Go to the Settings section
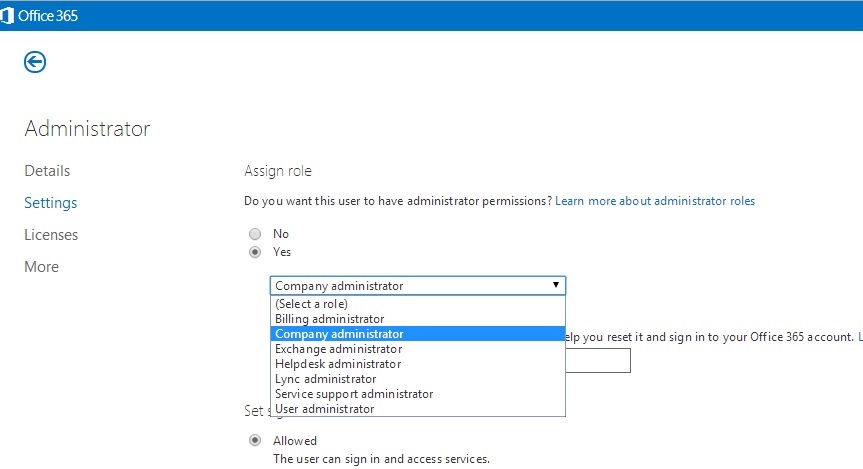Screen dimensions: 863x469 50,203
